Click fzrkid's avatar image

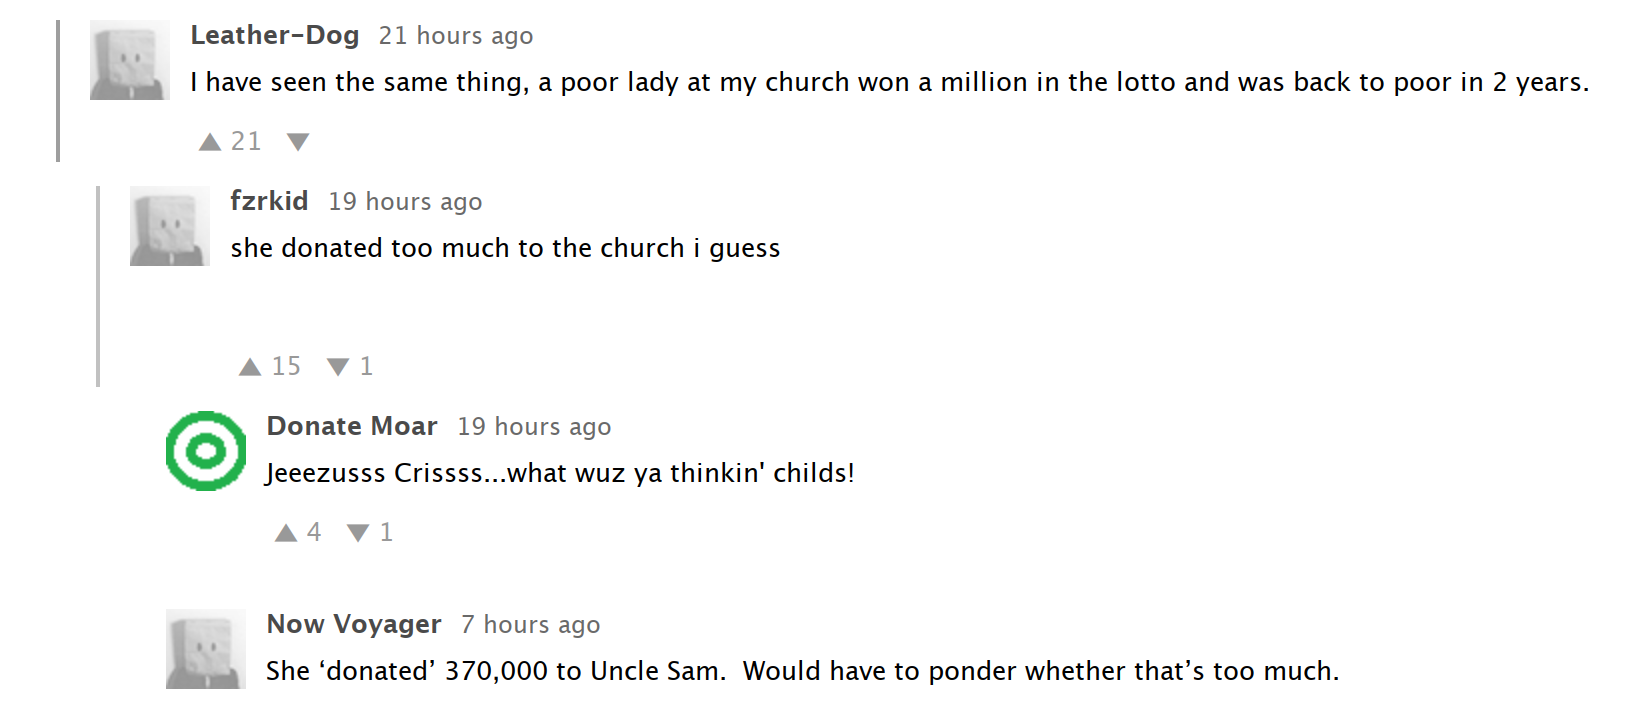point(170,226)
